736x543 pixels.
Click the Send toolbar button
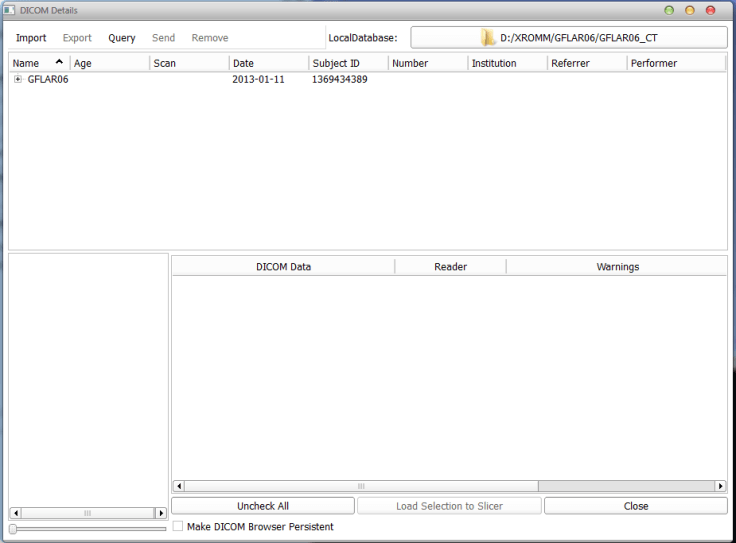point(163,38)
